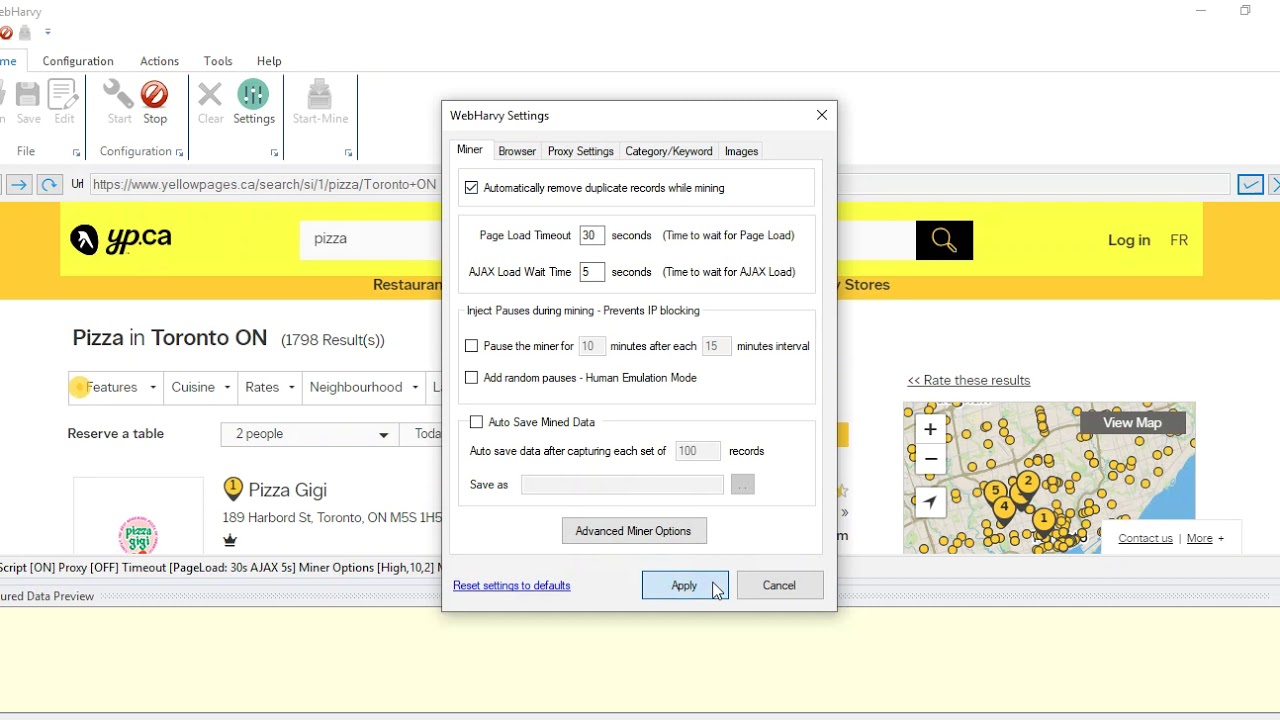Image resolution: width=1280 pixels, height=720 pixels.
Task: Click the browser forward arrow button
Action: tap(19, 185)
